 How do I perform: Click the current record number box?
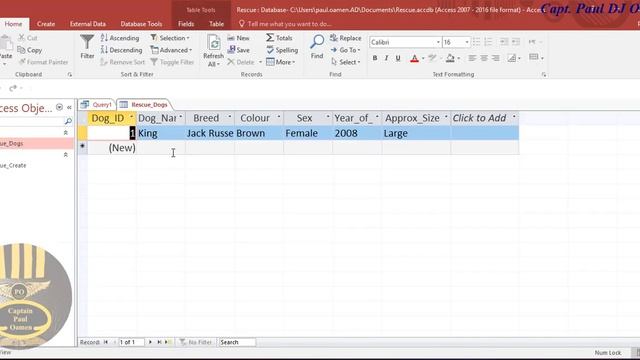tap(131, 342)
